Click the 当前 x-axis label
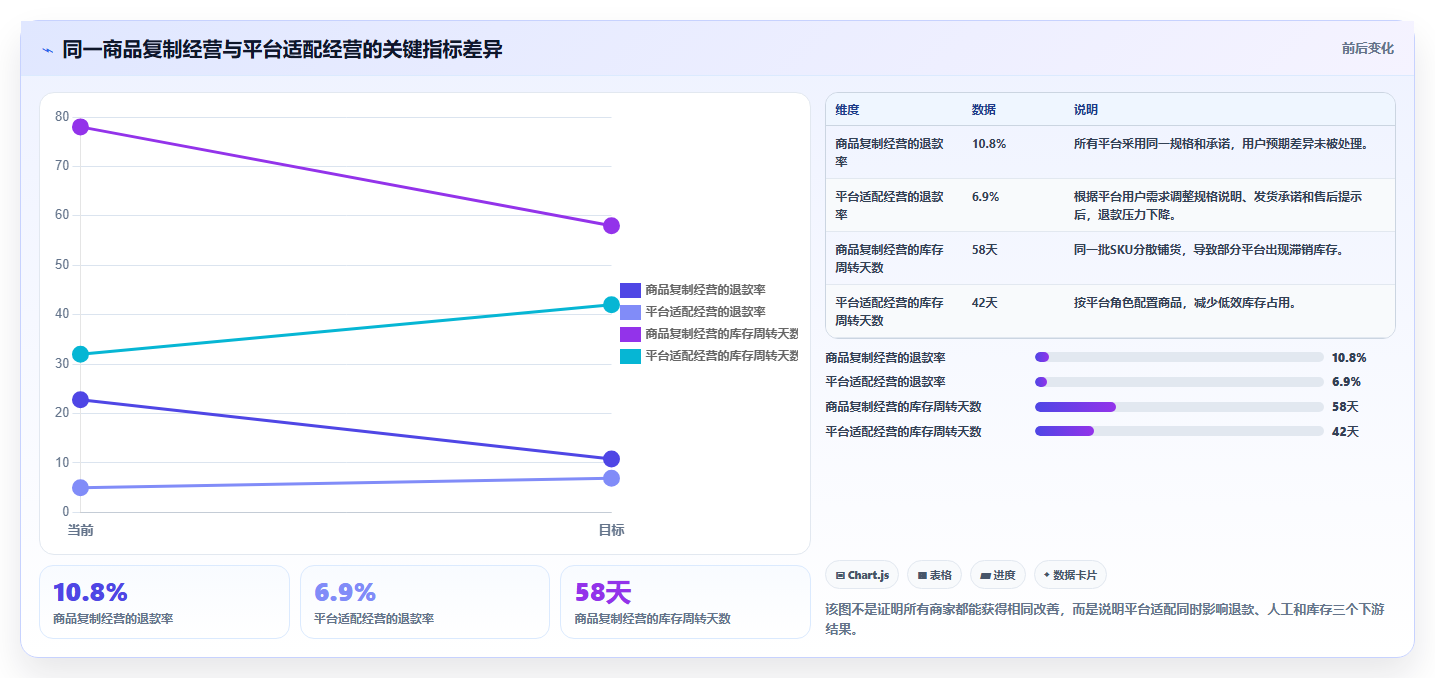Viewport: 1435px width, 678px height. point(80,530)
